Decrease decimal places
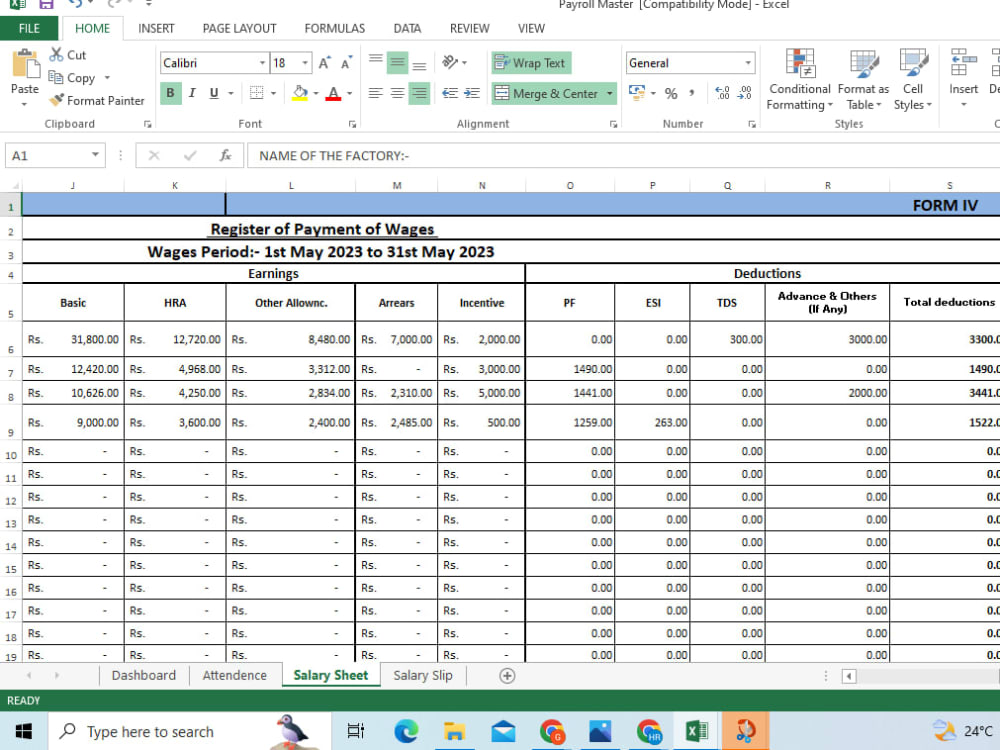 (x=745, y=93)
